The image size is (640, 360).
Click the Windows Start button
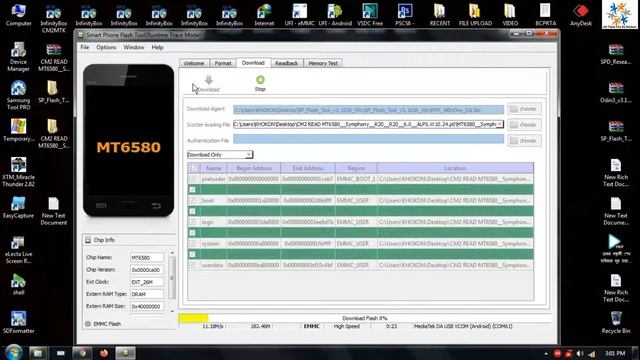pyautogui.click(x=13, y=352)
